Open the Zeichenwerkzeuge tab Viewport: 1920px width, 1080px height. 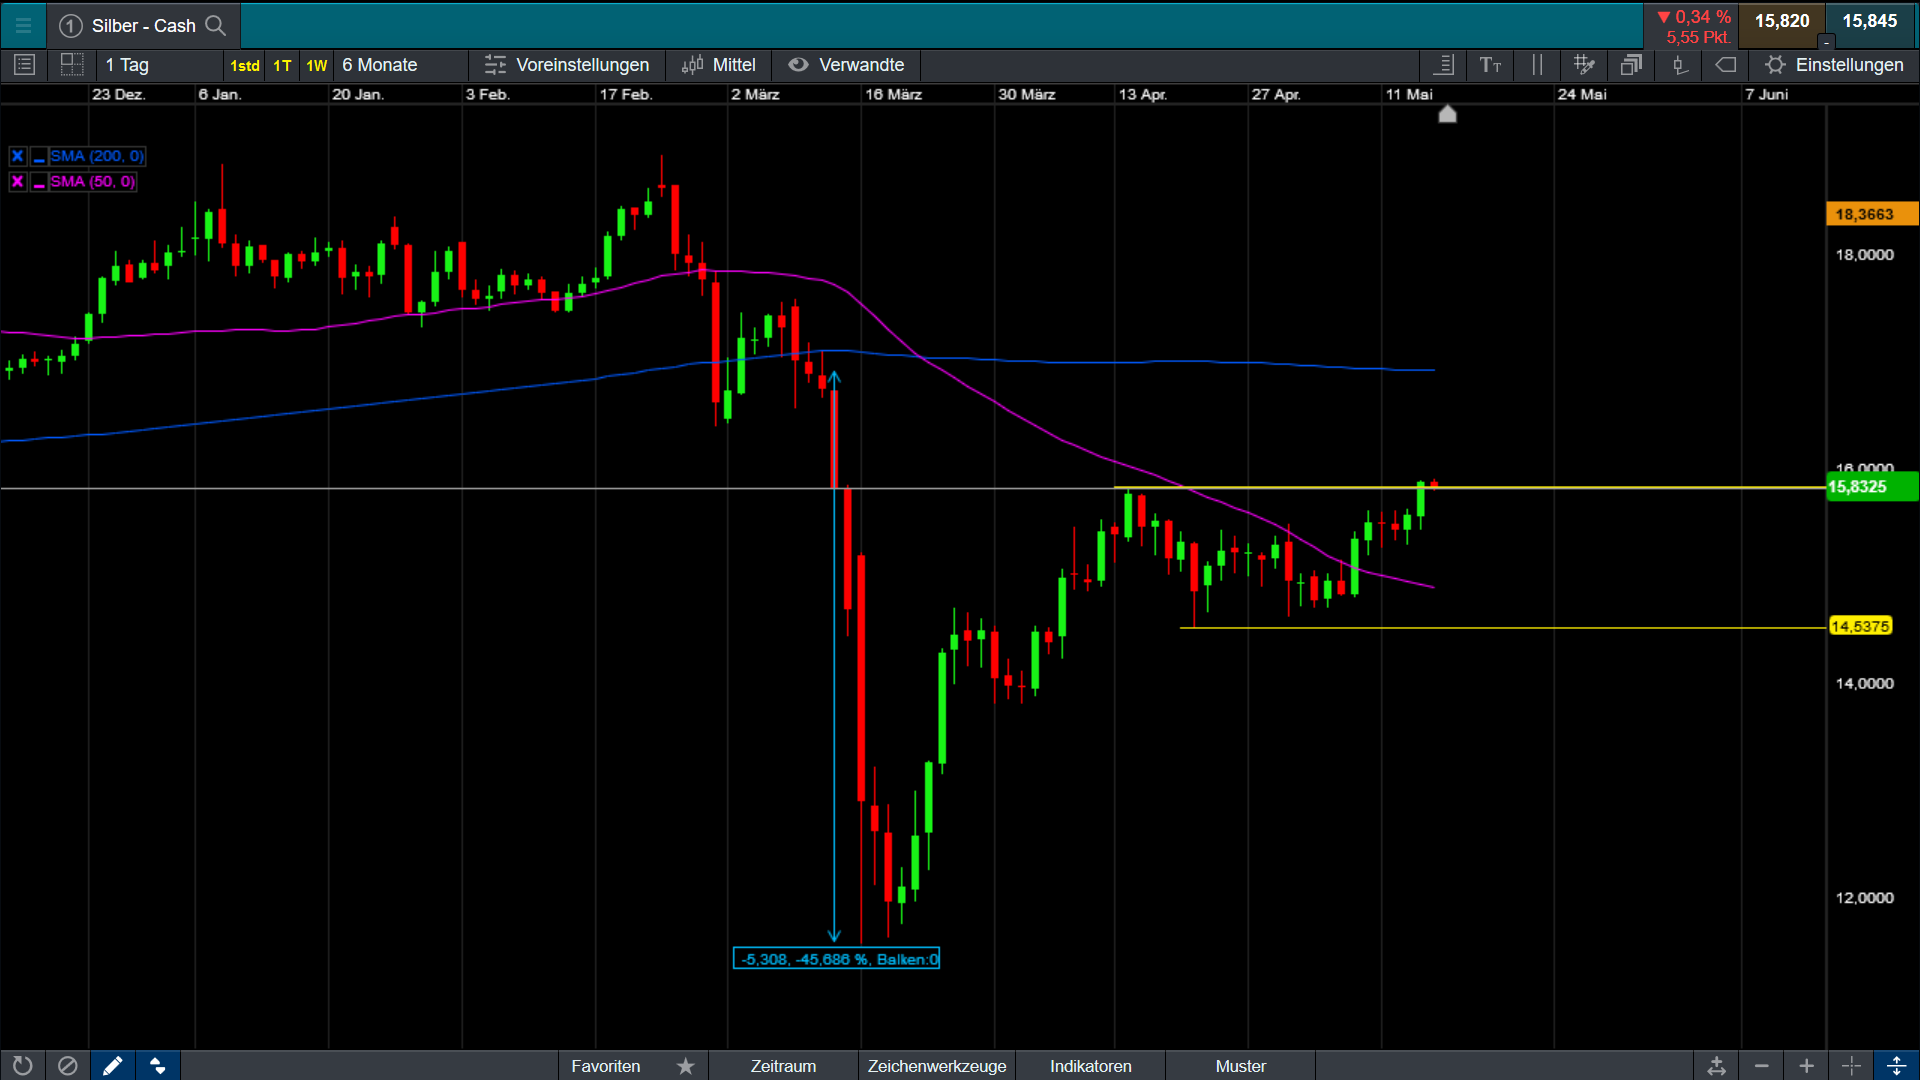point(936,1066)
